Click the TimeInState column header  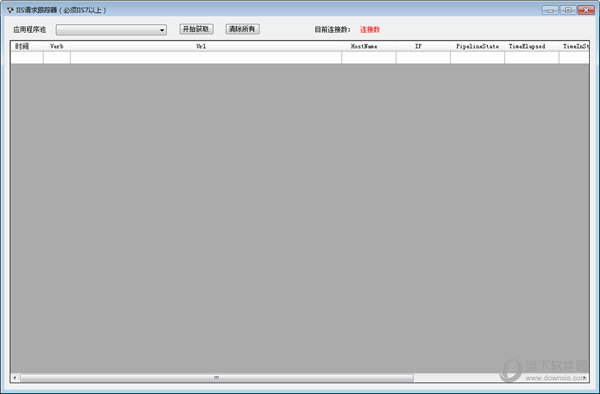click(x=574, y=46)
